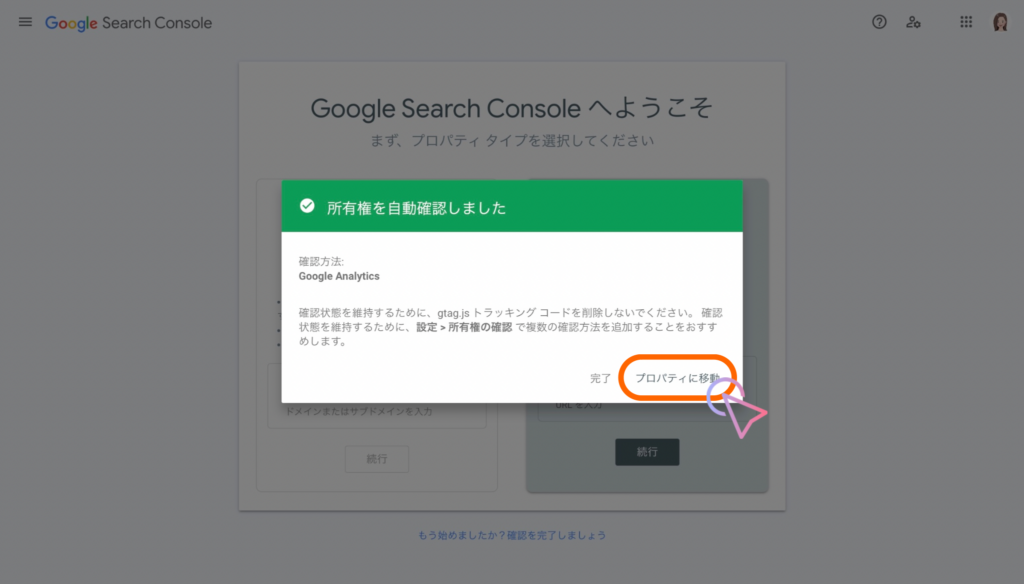Image resolution: width=1024 pixels, height=584 pixels.
Task: Click the Google Search Console logo
Action: click(x=128, y=23)
